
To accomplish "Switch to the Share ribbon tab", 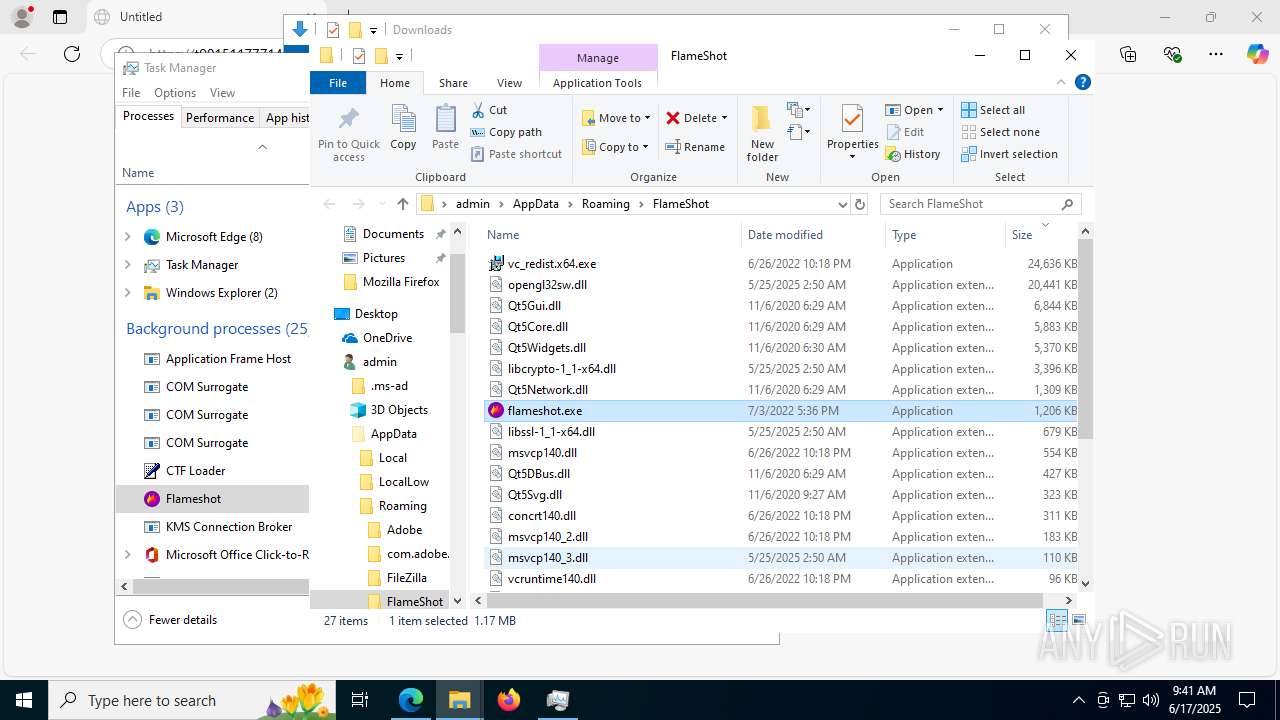I will coord(453,83).
